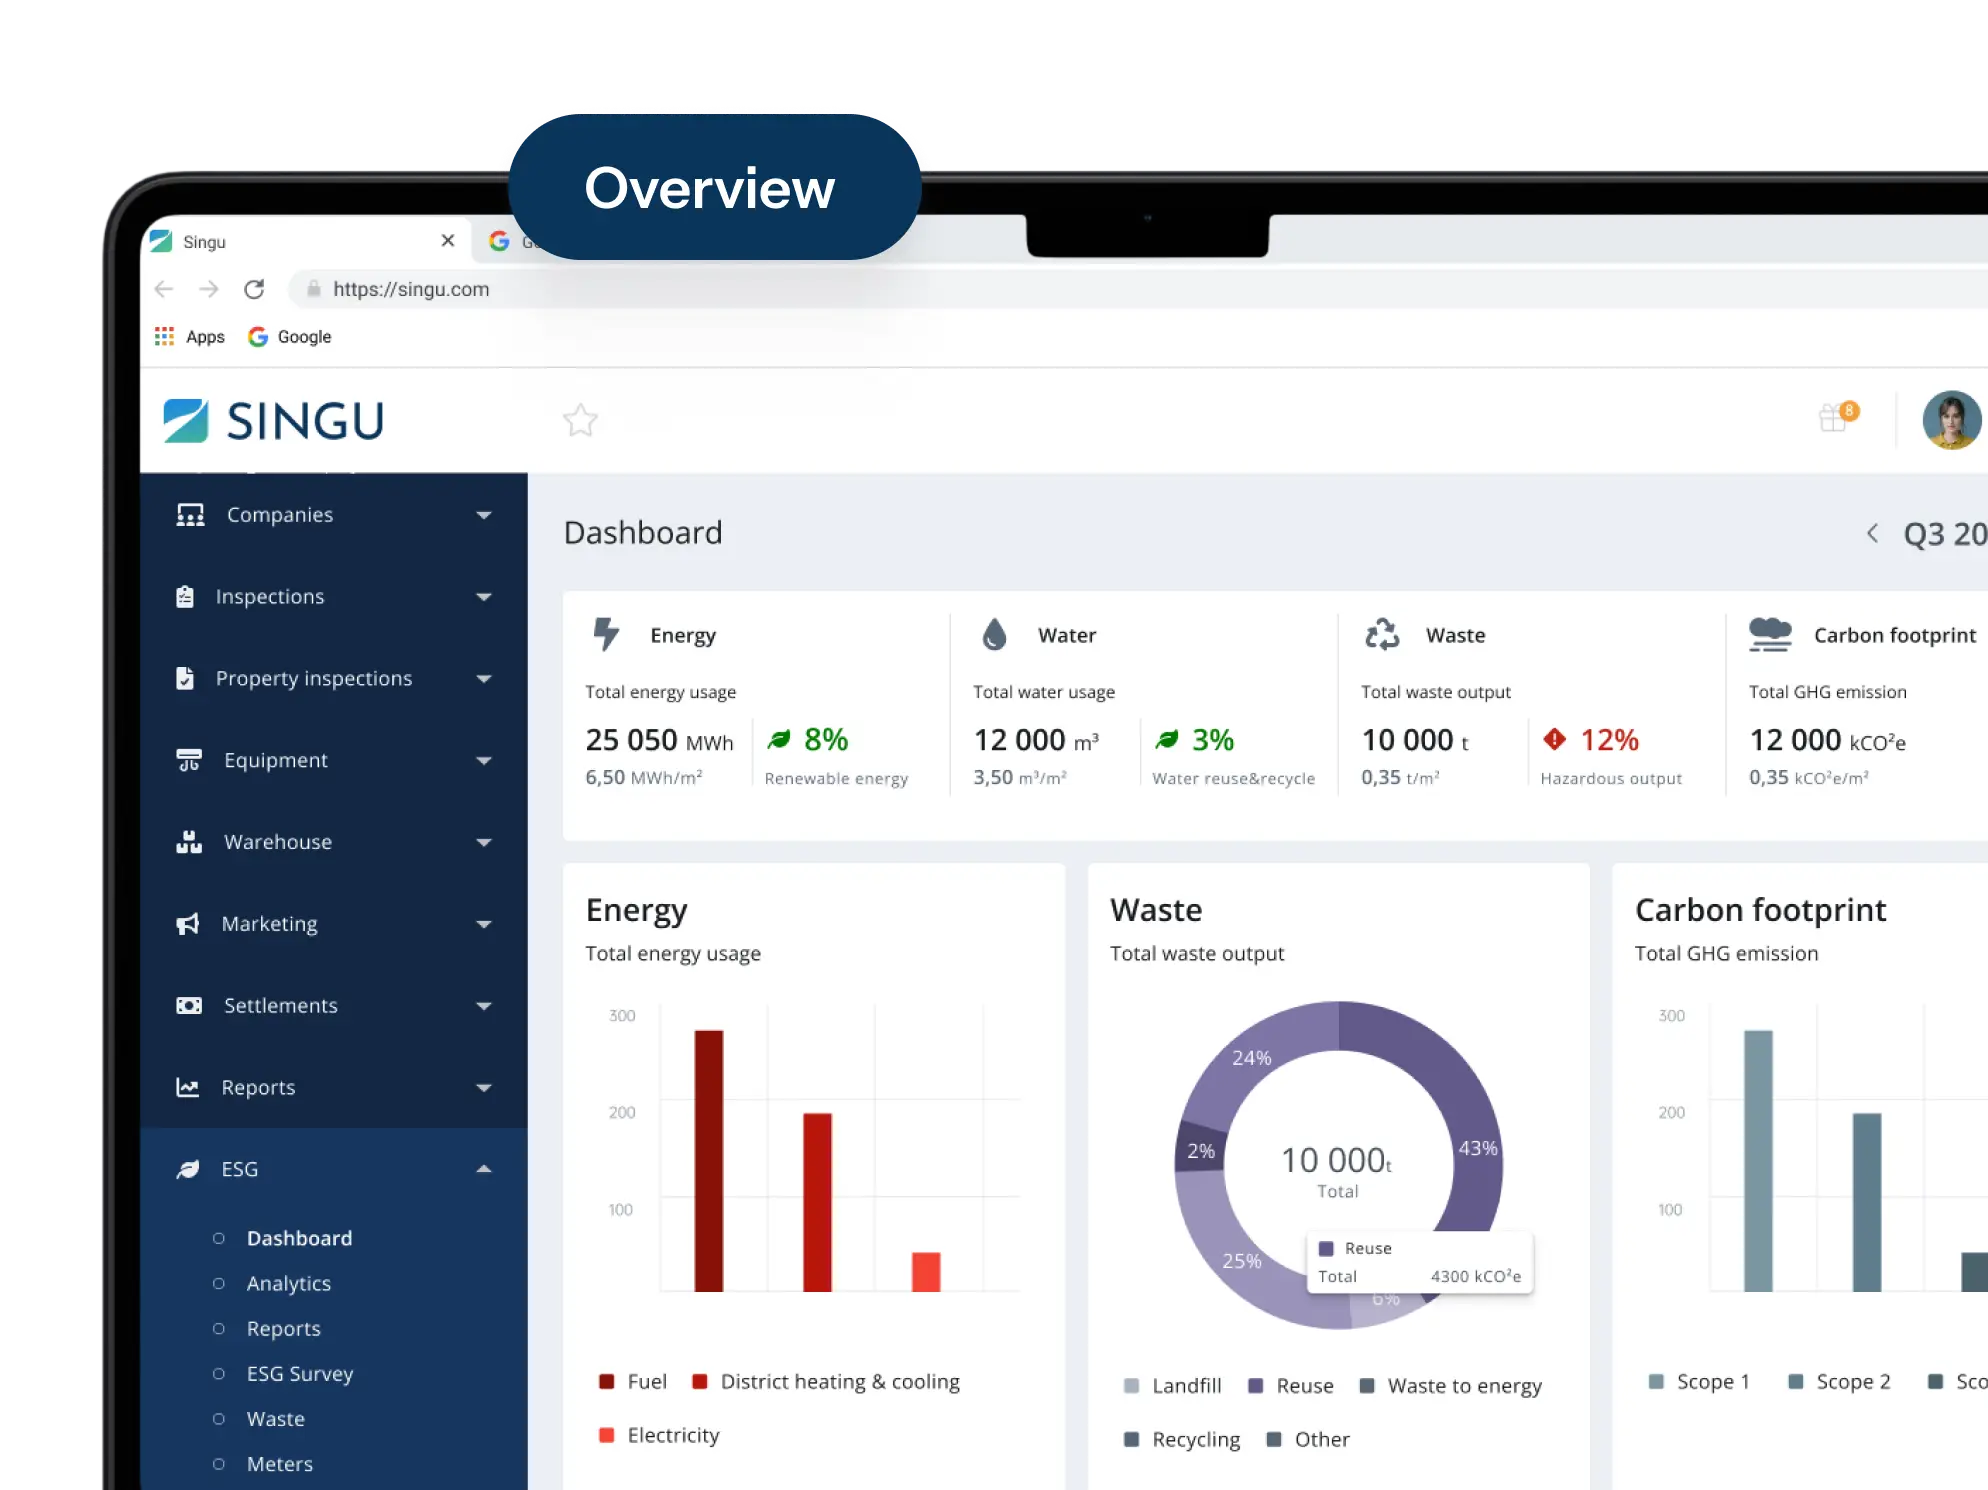
Task: Expand the Settlements menu arrow
Action: [484, 1007]
